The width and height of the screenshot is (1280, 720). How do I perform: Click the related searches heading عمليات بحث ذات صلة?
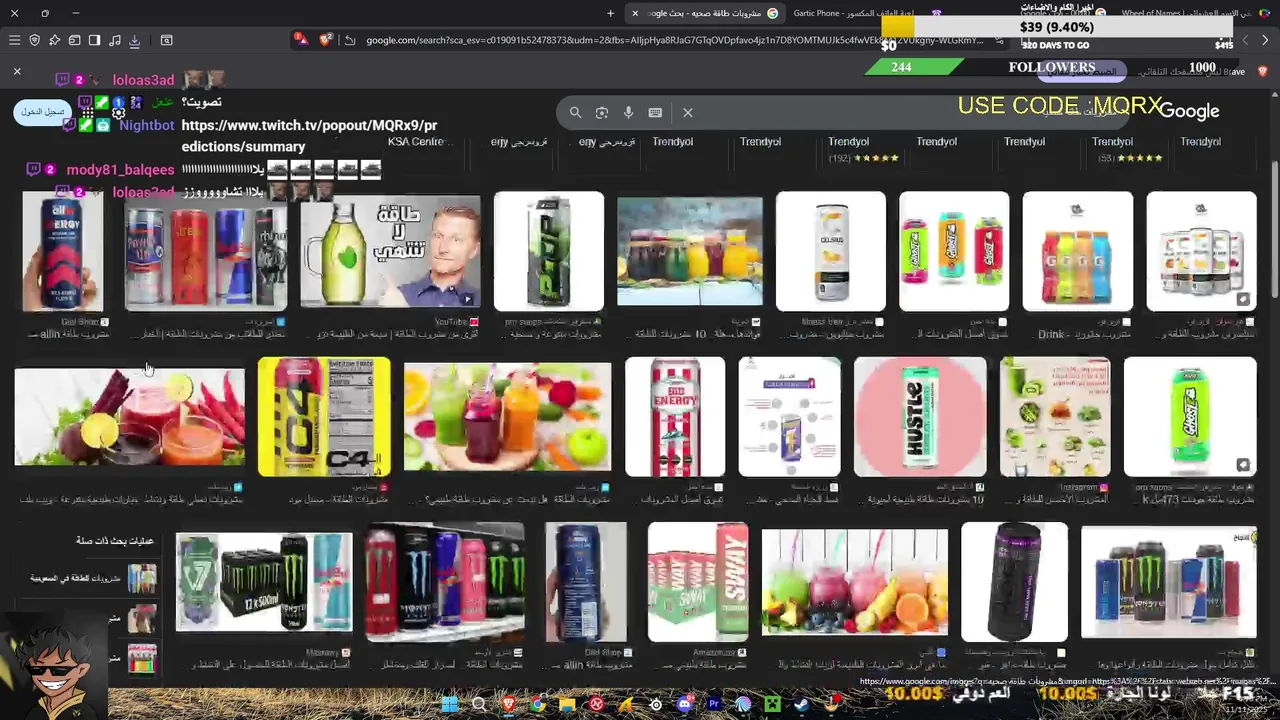(x=115, y=541)
